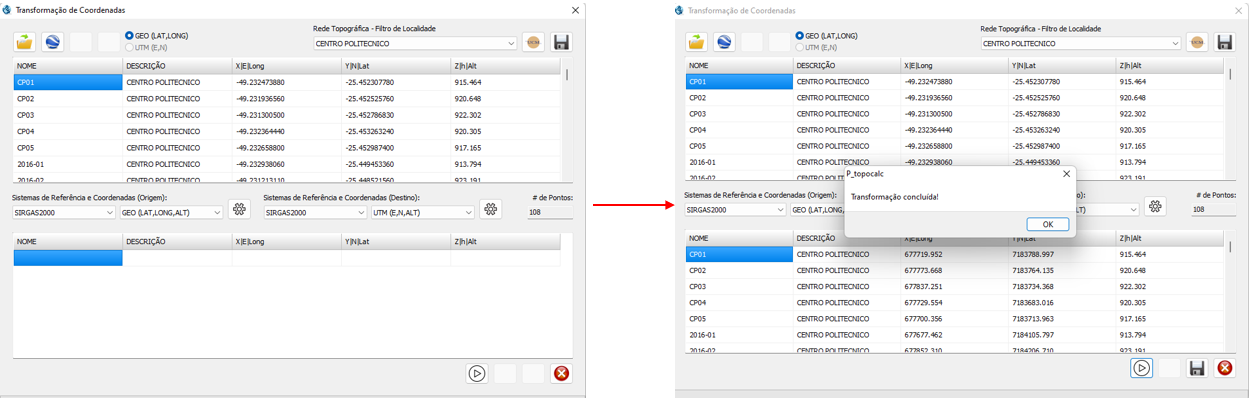Open UTM (E,N,ALT) dropdown in left window
The width and height of the screenshot is (1249, 398).
coord(423,212)
